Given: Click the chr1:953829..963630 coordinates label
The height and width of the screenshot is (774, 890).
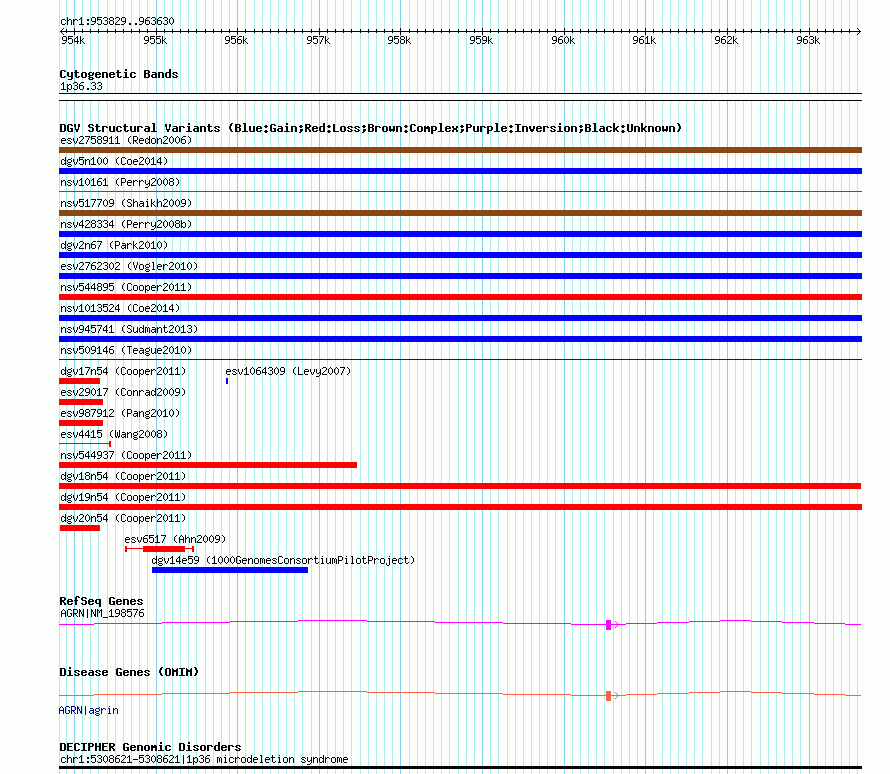Looking at the screenshot, I should click(x=117, y=21).
